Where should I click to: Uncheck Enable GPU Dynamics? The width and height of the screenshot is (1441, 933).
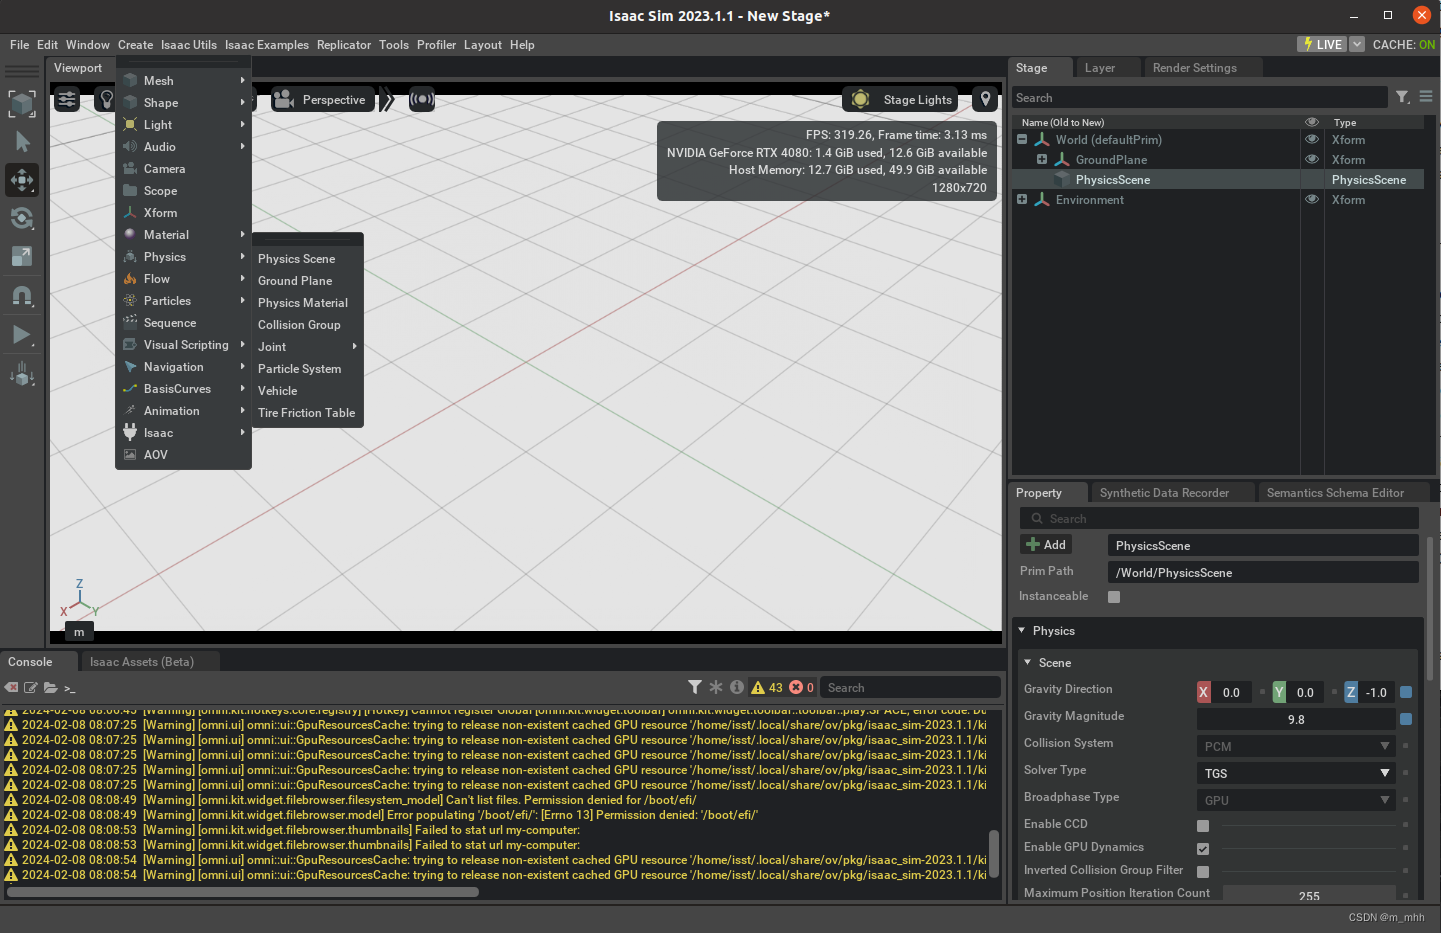(1203, 847)
